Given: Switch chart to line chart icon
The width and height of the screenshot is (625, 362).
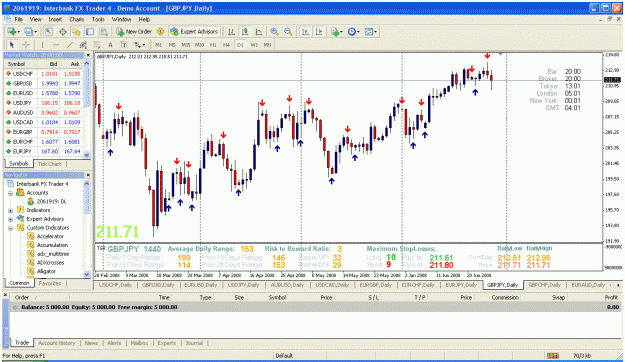Looking at the screenshot, I should click(x=259, y=31).
